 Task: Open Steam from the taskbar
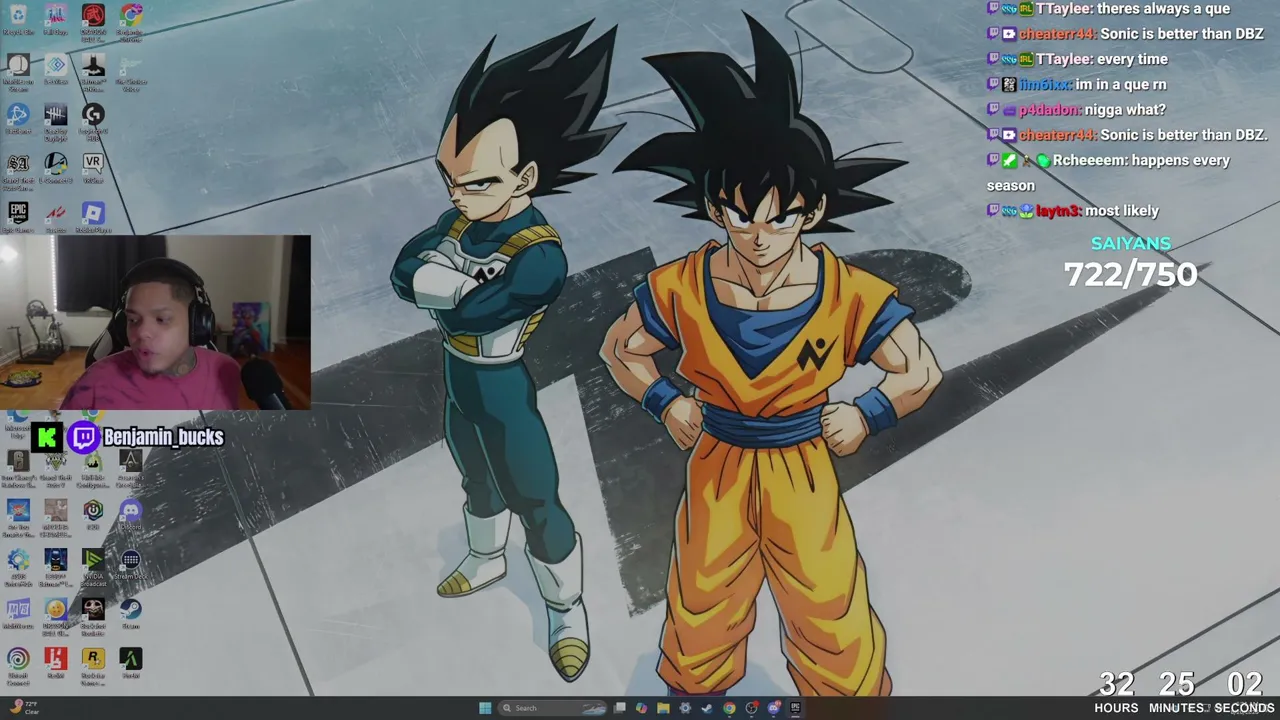707,708
